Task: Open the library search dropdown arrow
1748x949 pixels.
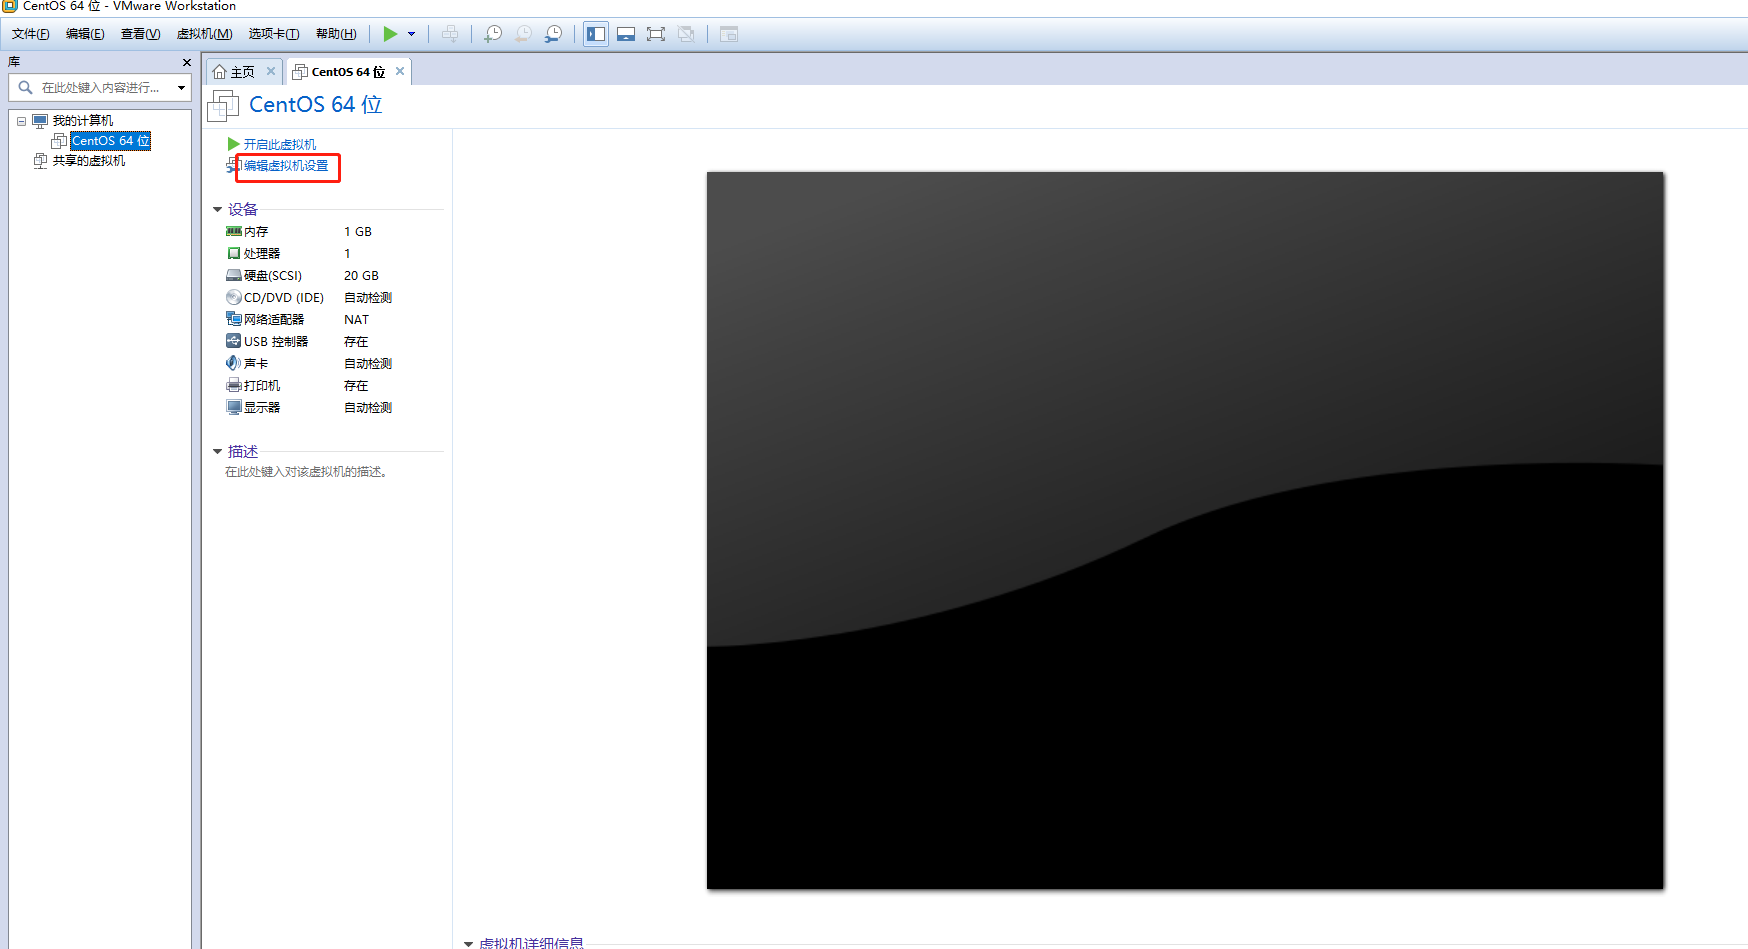Action: pos(181,88)
